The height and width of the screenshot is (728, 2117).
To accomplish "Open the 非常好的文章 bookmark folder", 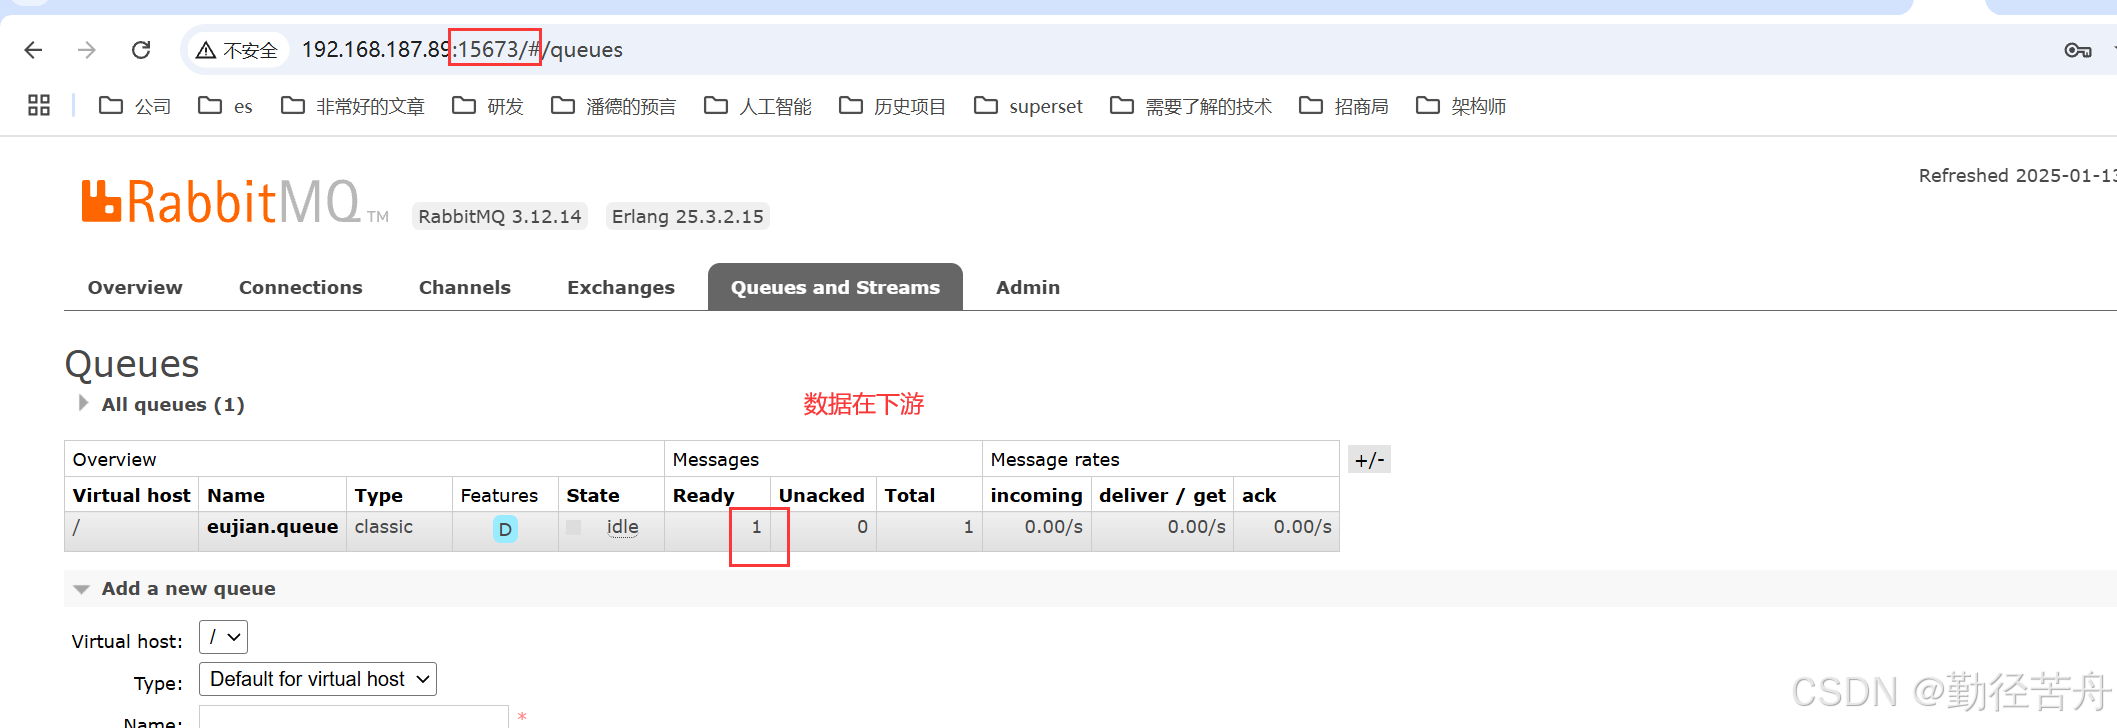I will coord(353,106).
